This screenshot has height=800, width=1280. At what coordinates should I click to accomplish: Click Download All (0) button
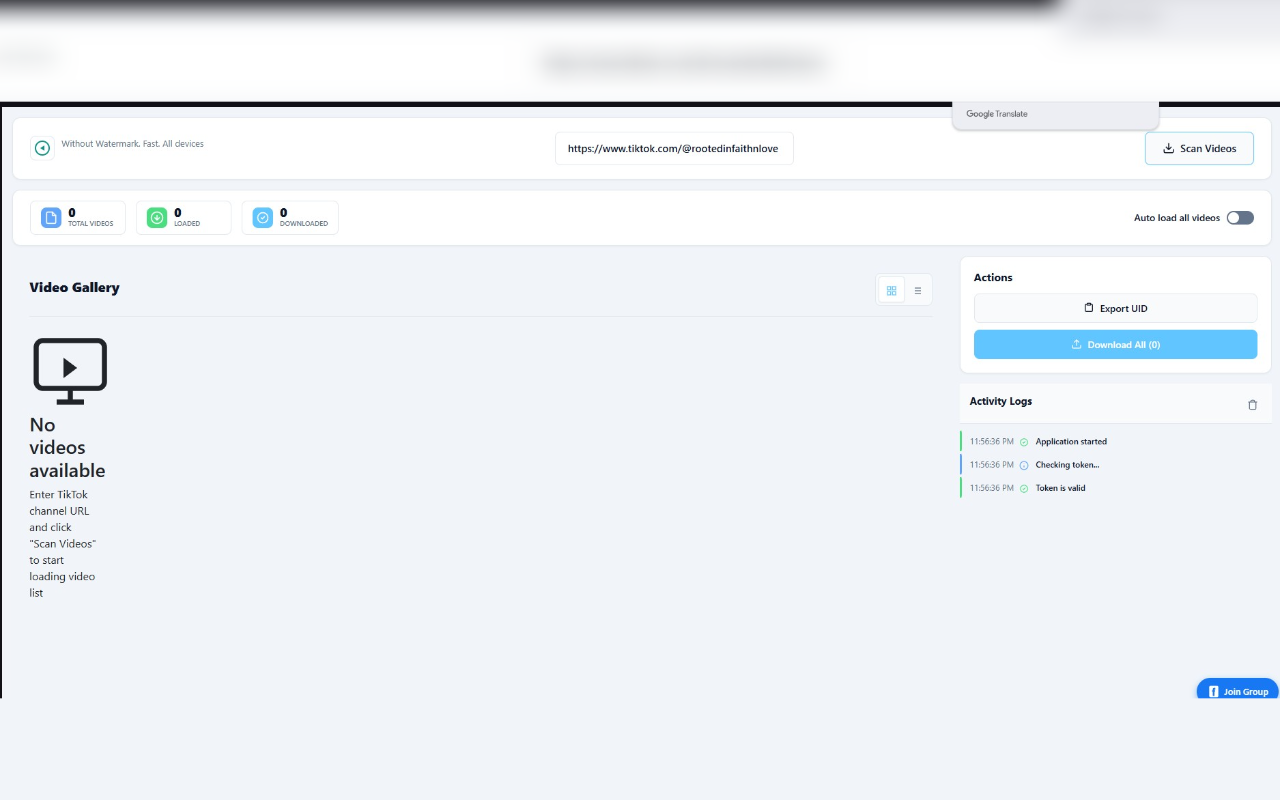(1115, 344)
